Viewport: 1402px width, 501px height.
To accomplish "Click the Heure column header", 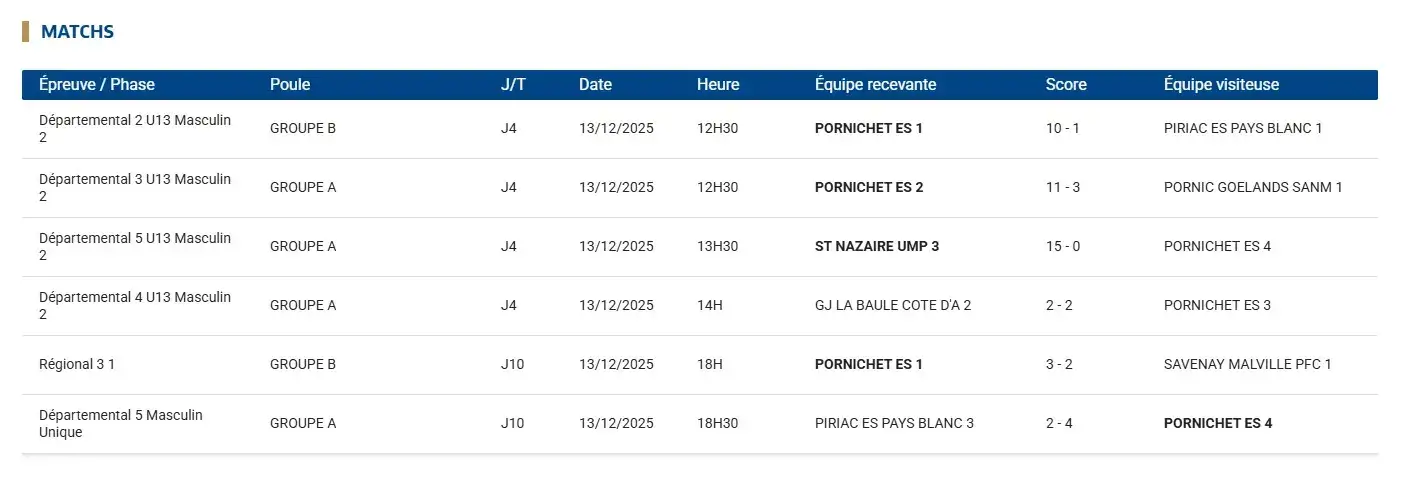I will pos(718,85).
